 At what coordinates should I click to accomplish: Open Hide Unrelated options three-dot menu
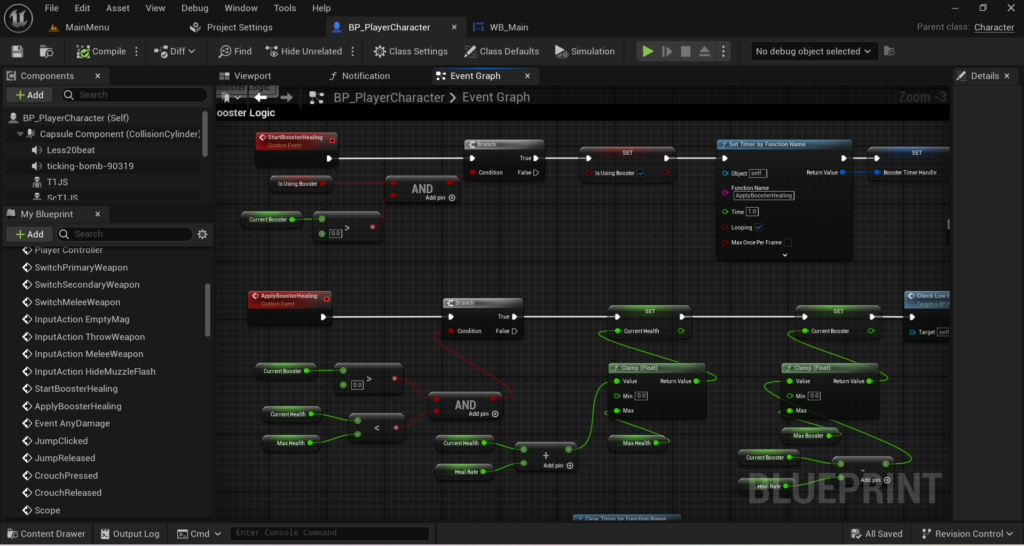coord(353,51)
